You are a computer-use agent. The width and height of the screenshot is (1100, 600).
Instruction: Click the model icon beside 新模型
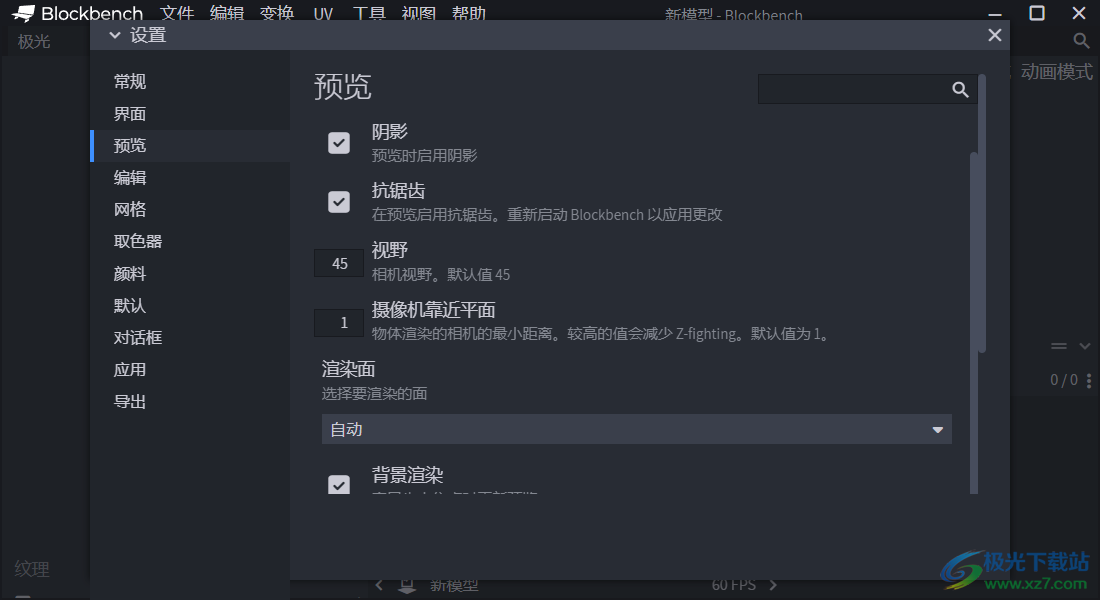[408, 585]
